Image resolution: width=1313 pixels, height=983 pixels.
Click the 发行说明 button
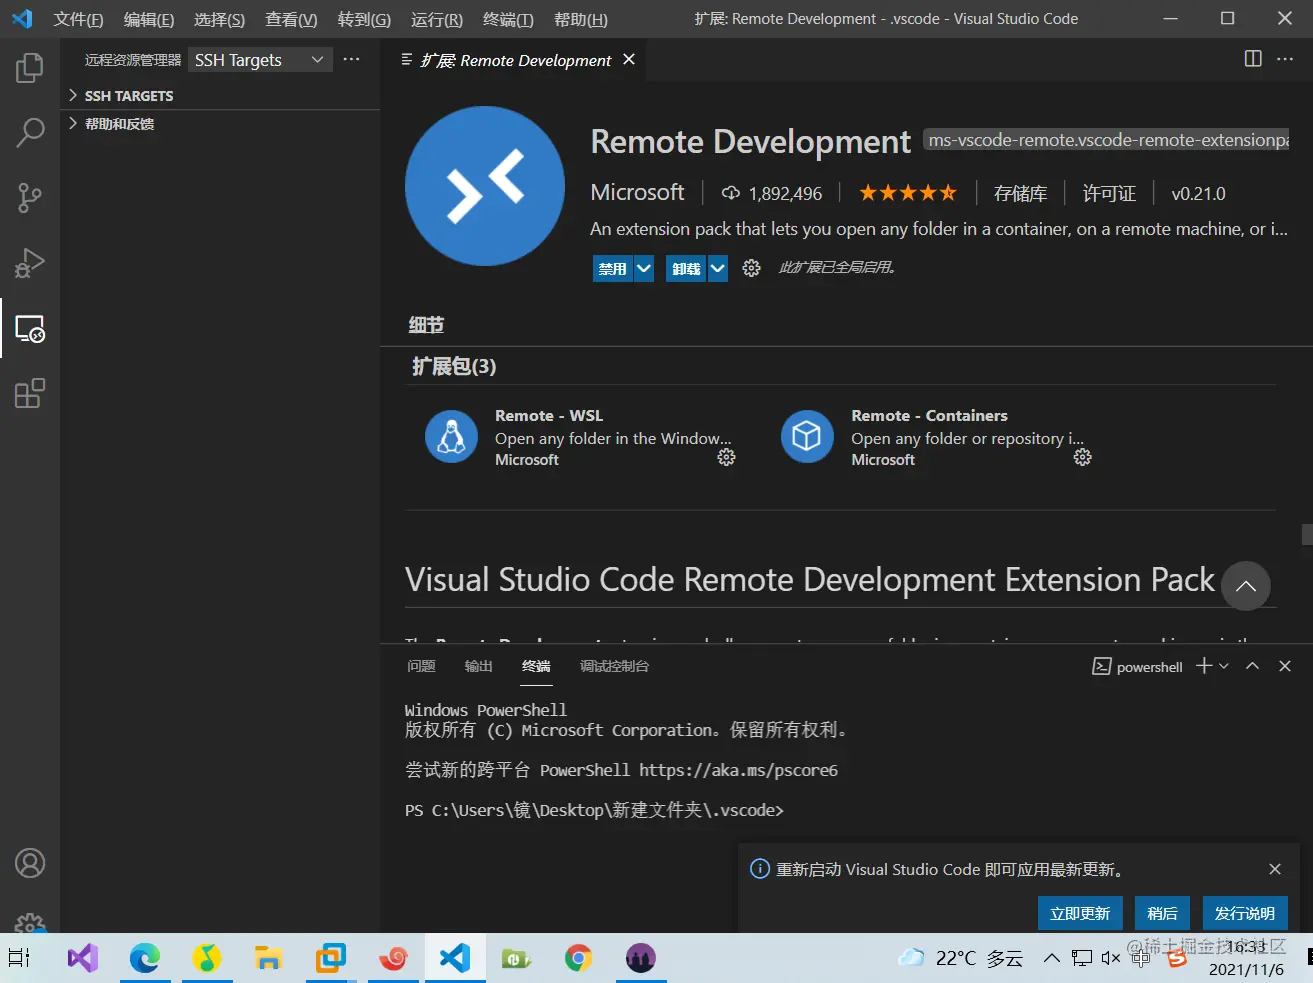1244,913
